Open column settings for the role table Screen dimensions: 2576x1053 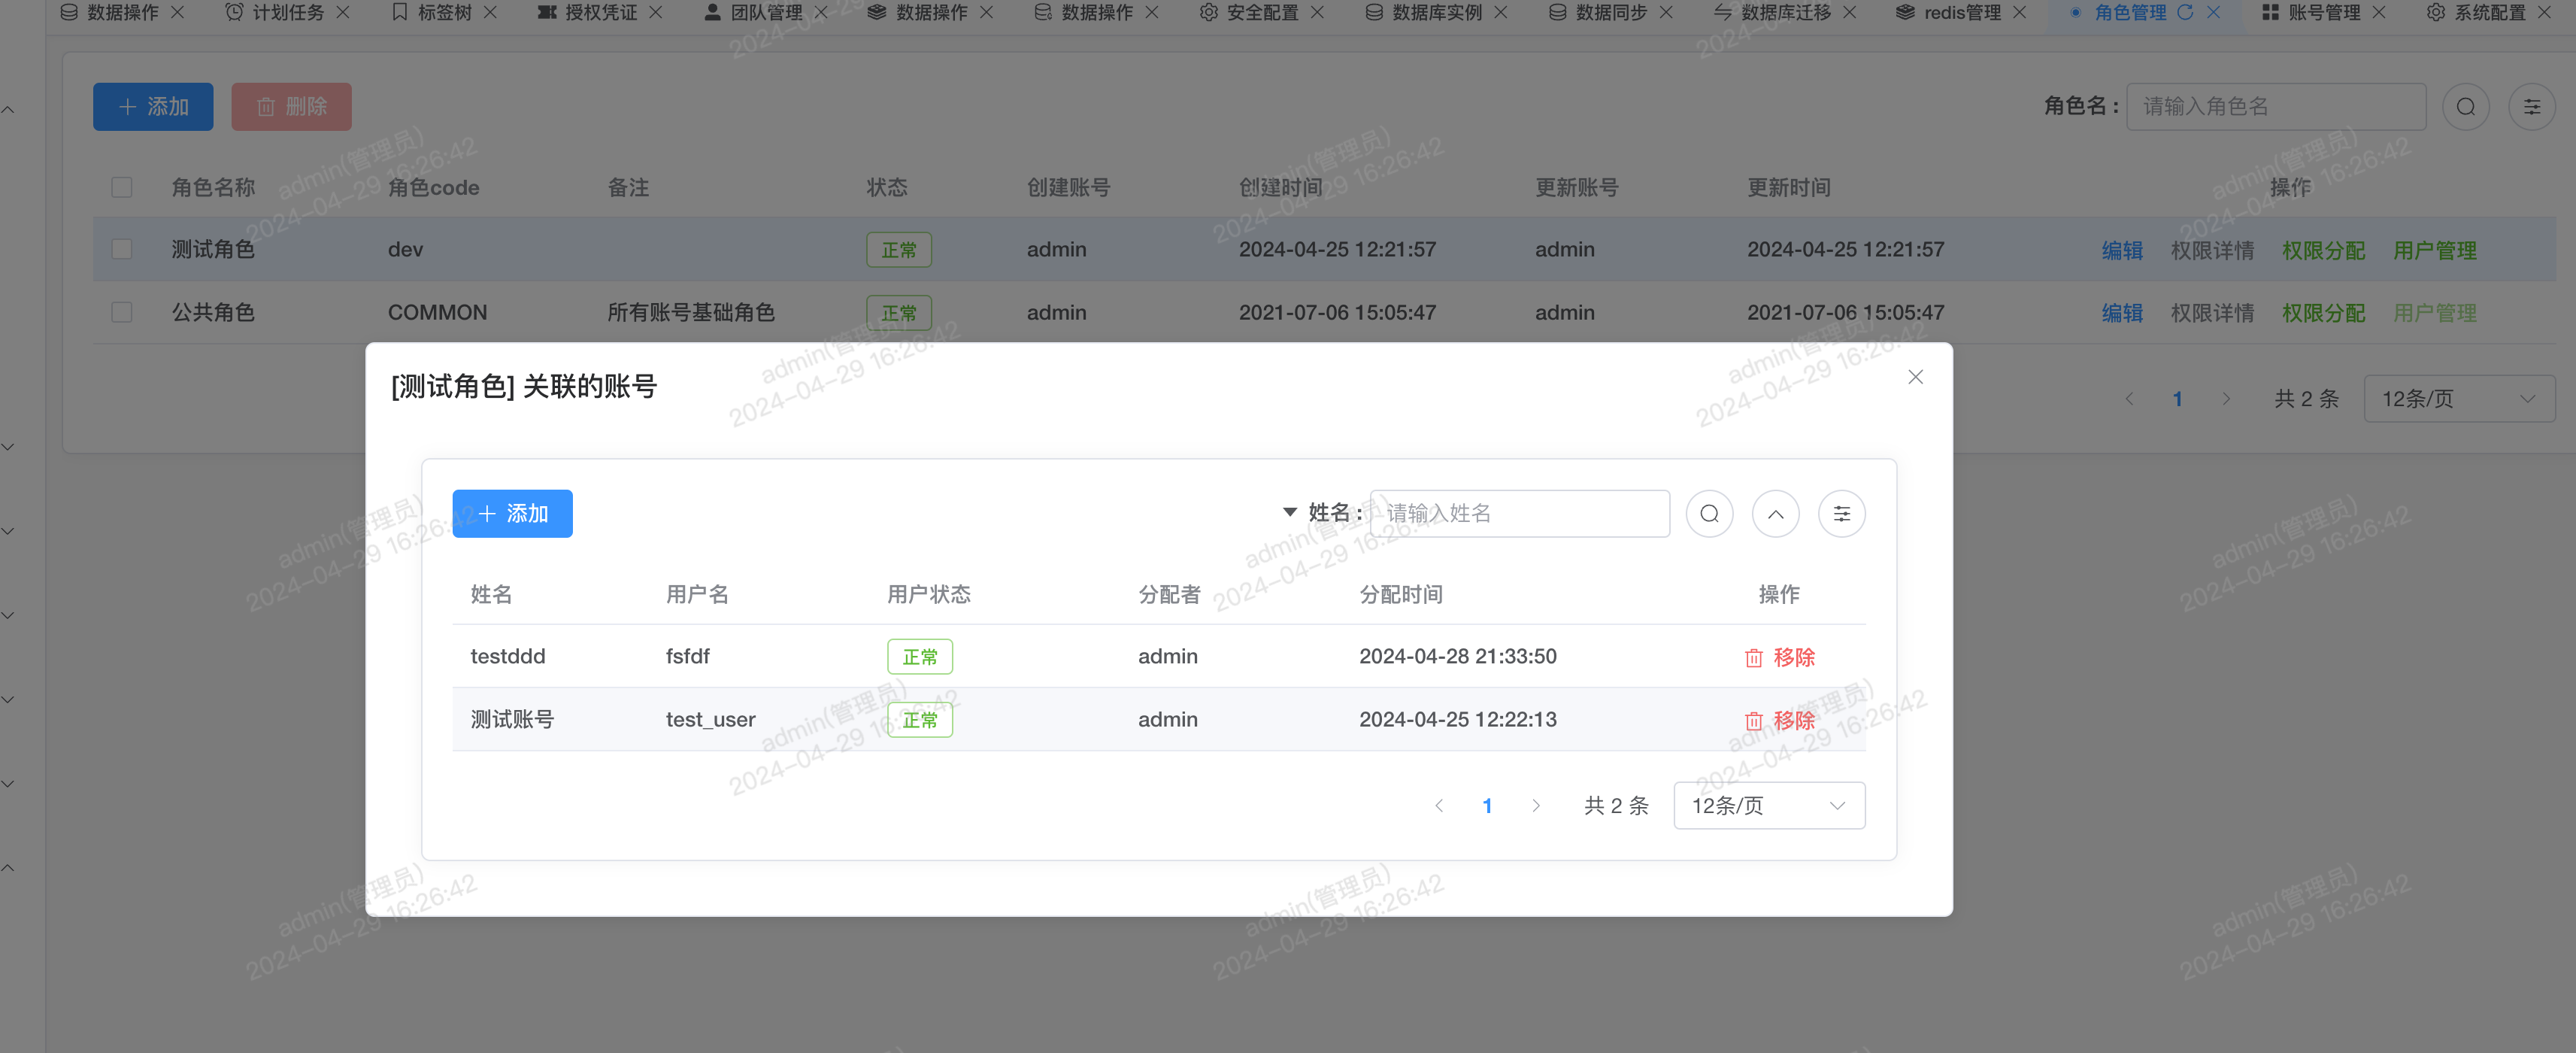pos(2532,107)
